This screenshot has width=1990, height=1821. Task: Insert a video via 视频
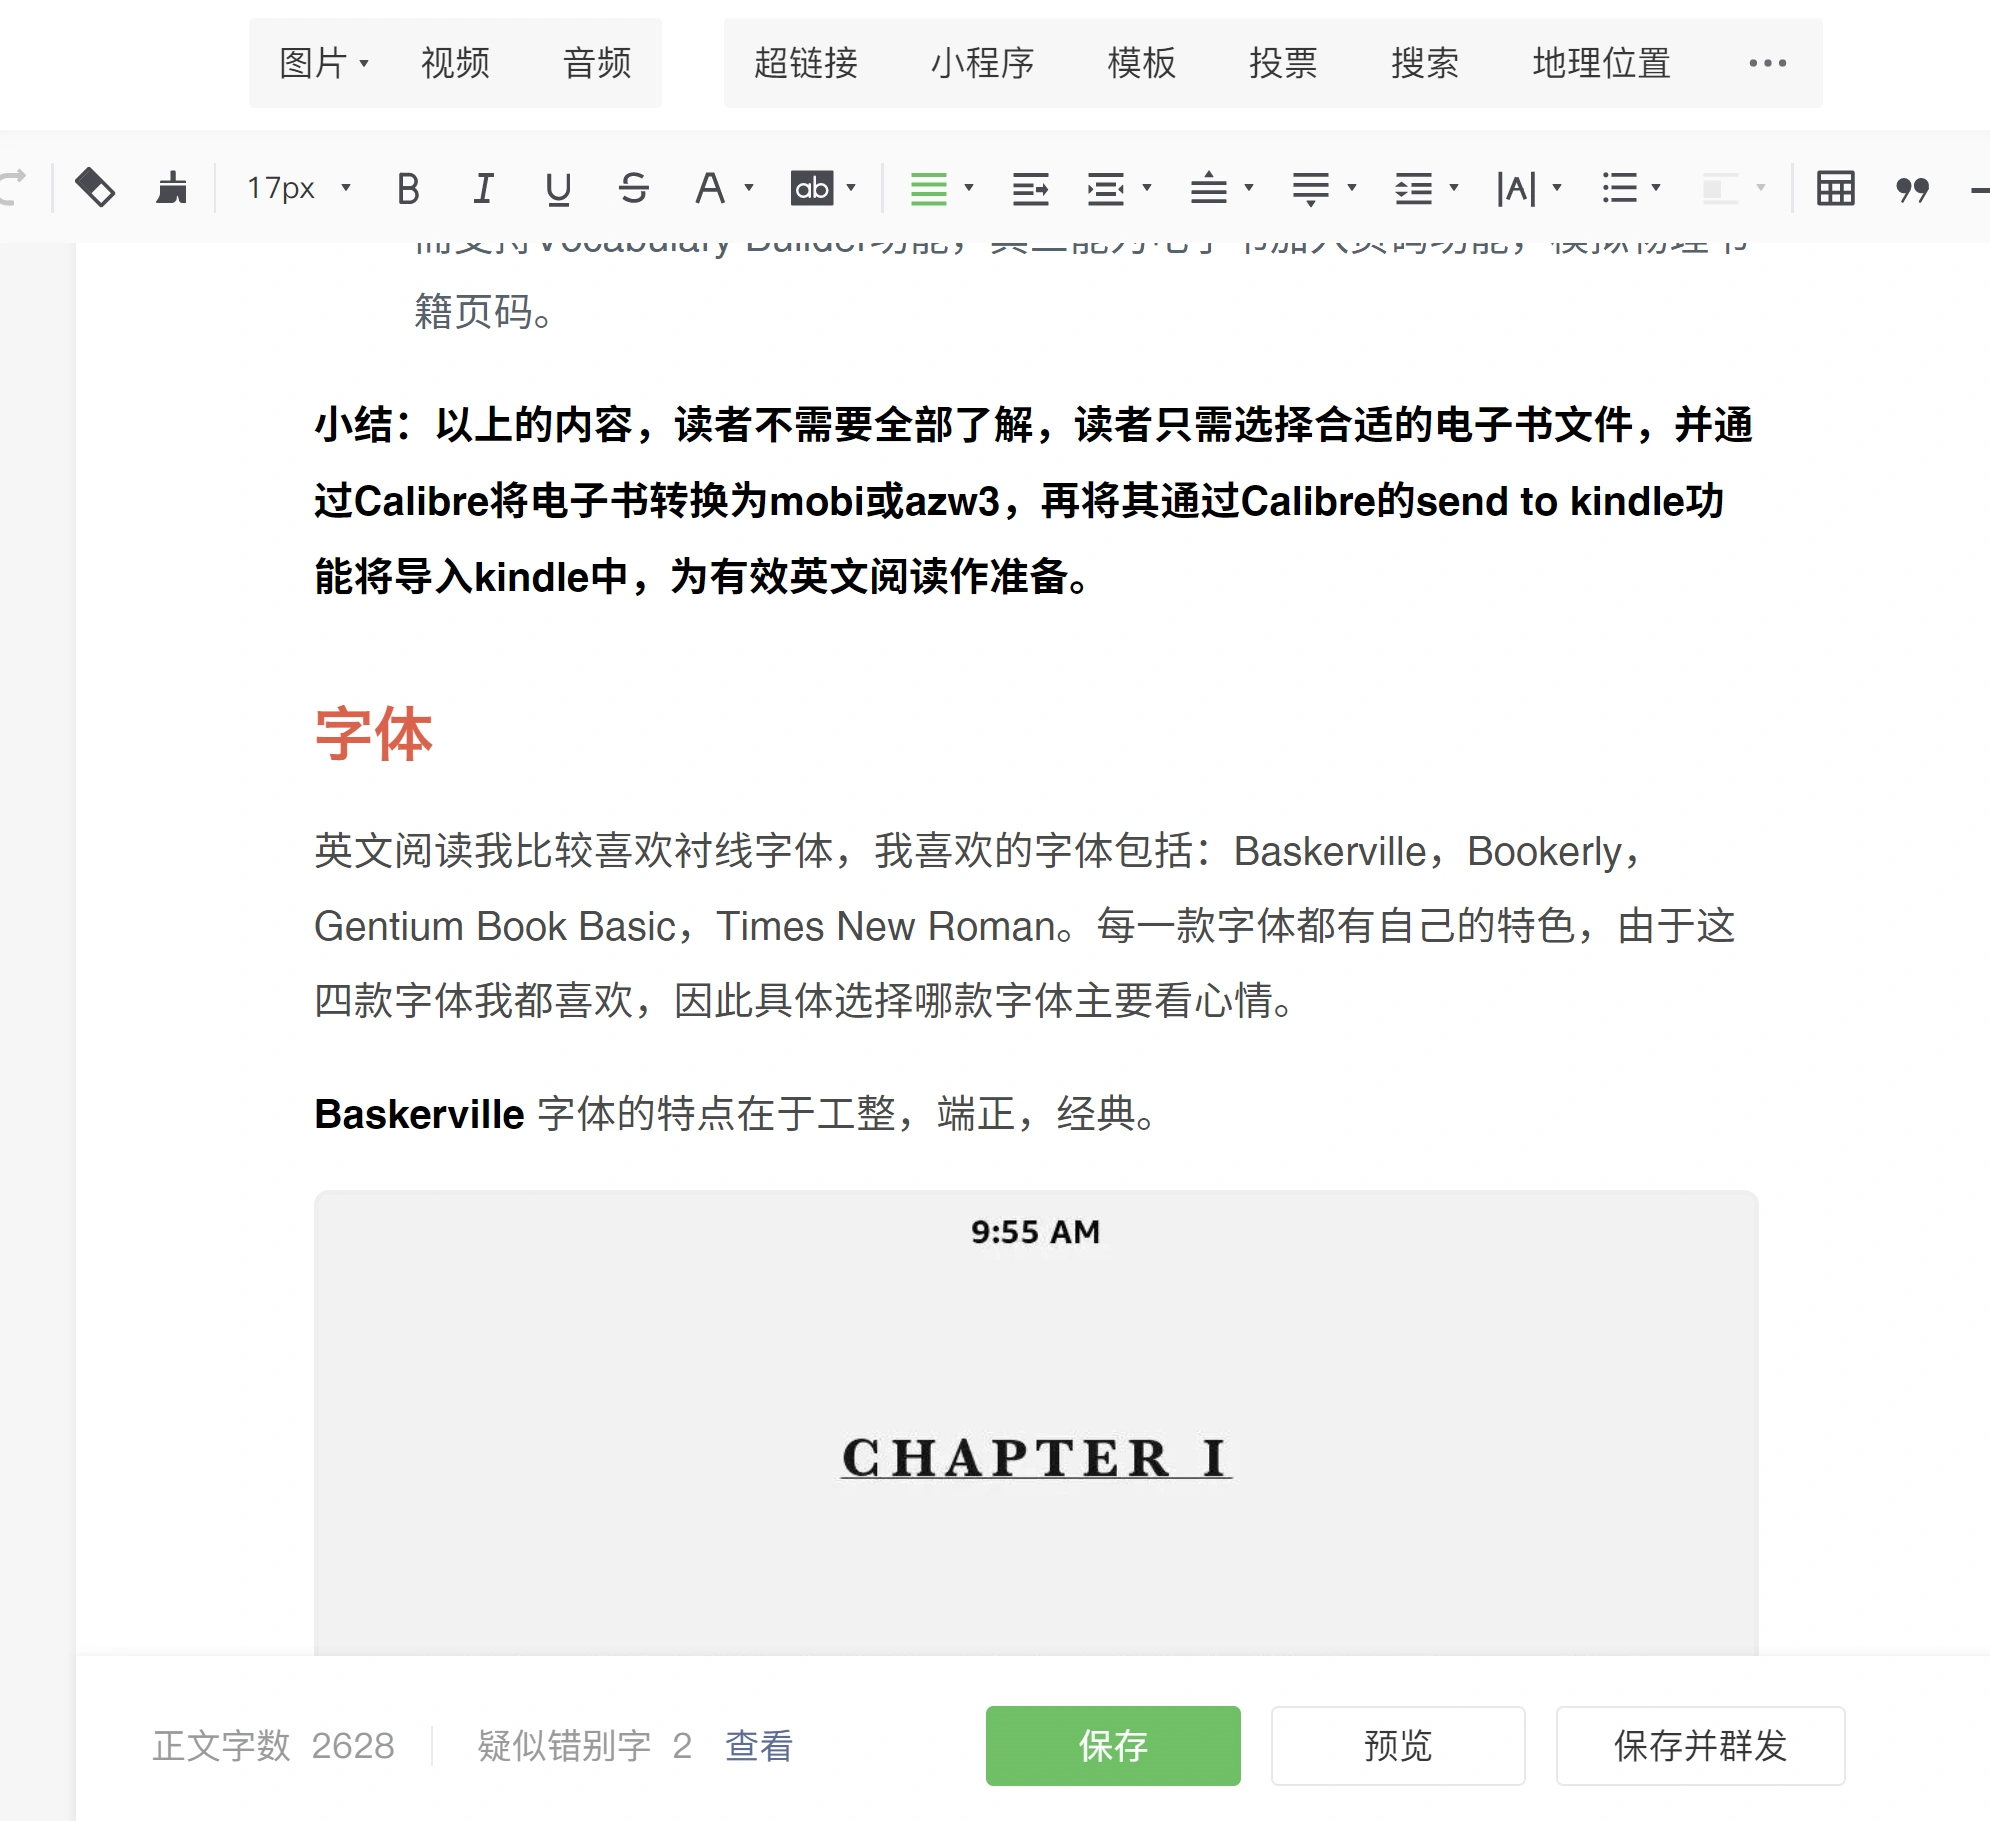455,63
